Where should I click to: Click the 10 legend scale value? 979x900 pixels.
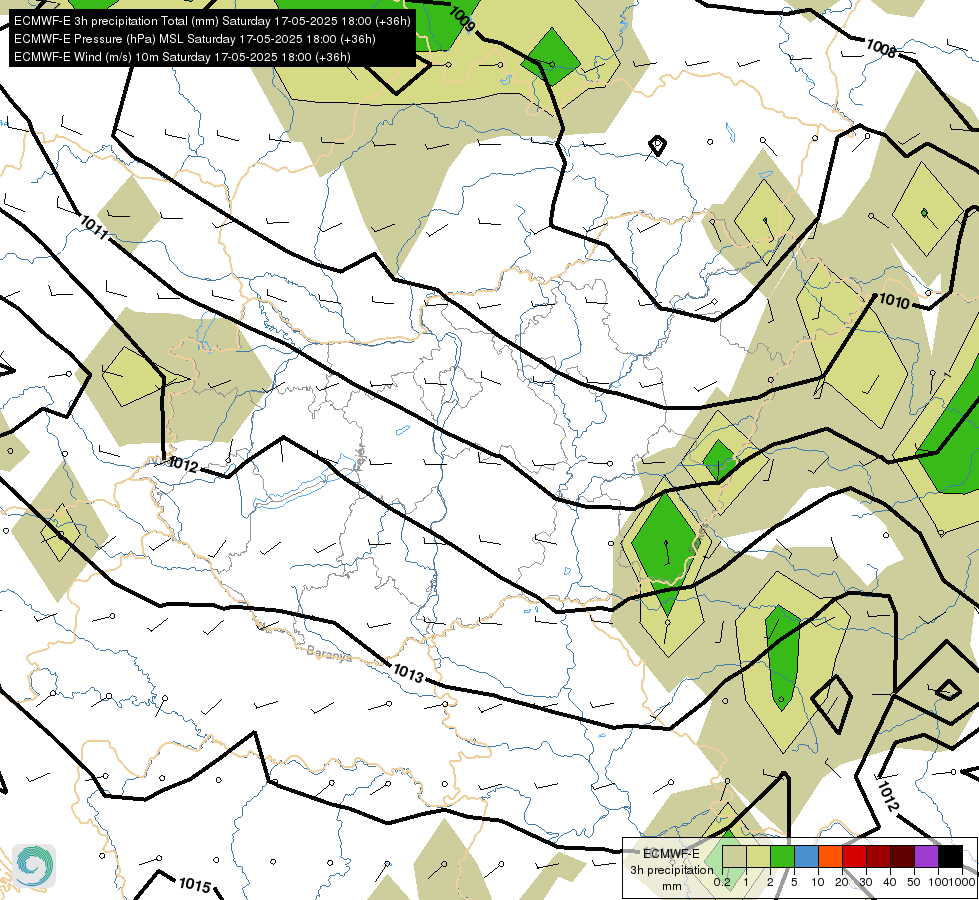click(x=818, y=882)
